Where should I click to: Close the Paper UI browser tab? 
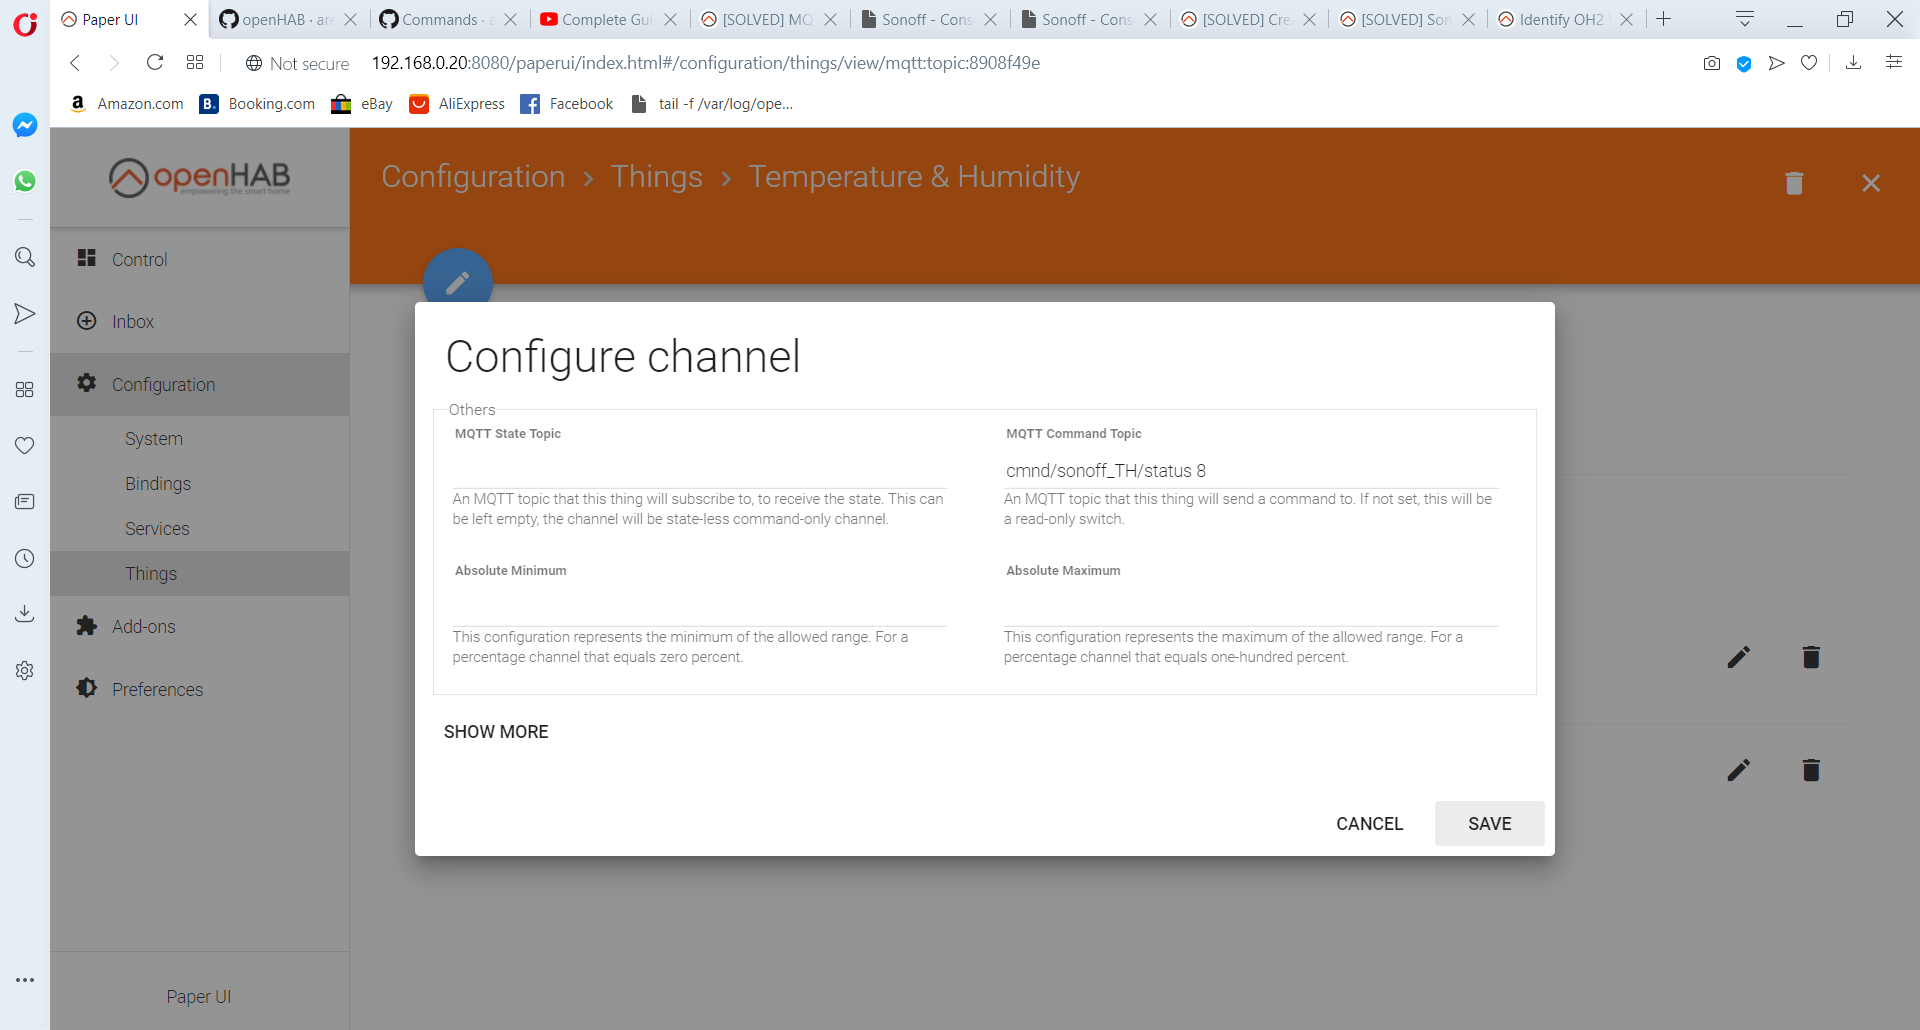(190, 20)
